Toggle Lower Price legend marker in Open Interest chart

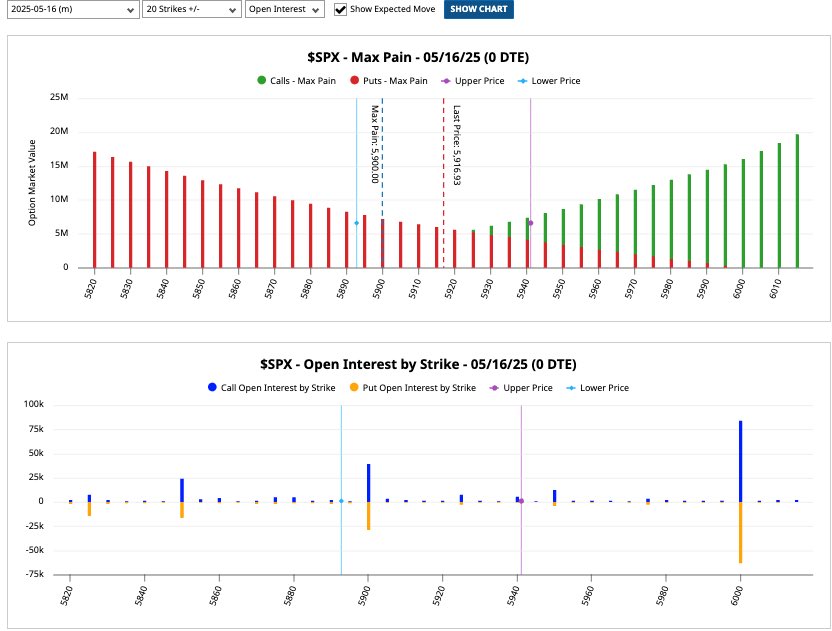point(571,388)
